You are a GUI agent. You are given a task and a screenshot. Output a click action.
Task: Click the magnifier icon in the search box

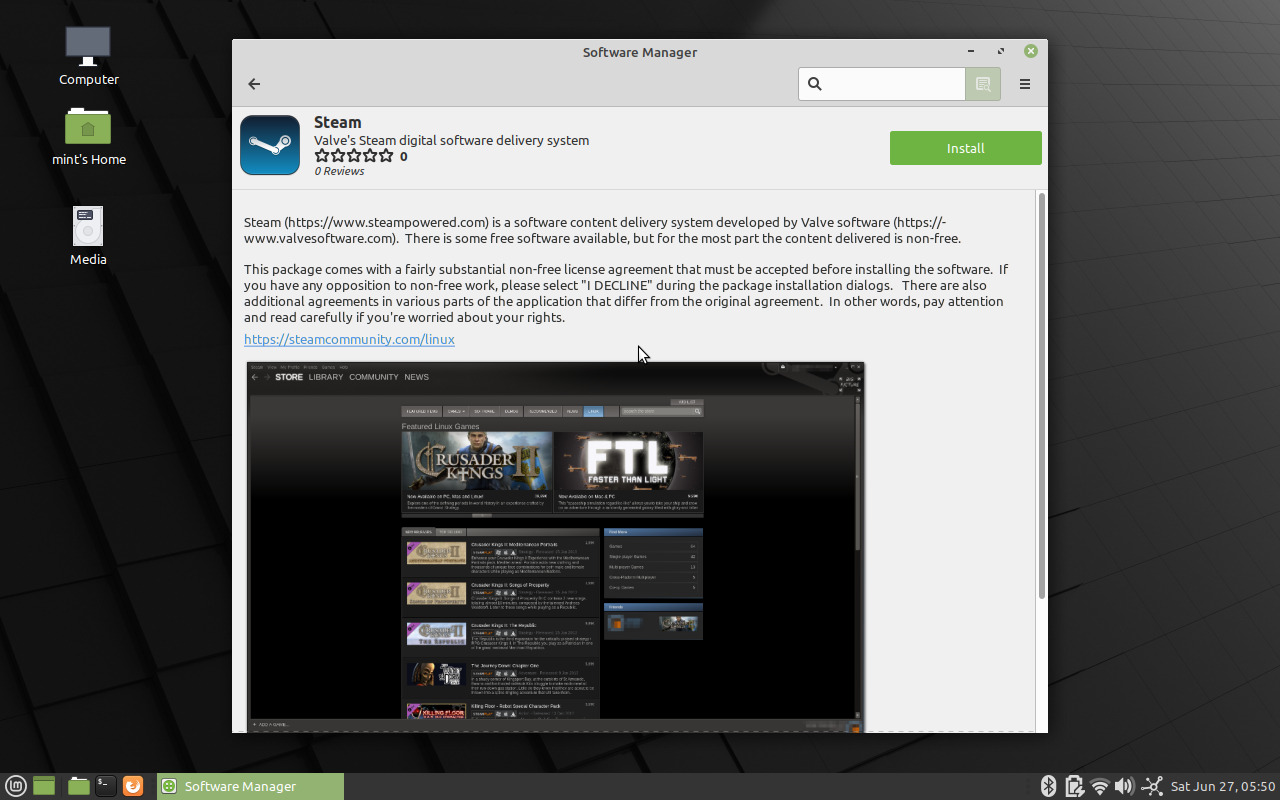815,84
